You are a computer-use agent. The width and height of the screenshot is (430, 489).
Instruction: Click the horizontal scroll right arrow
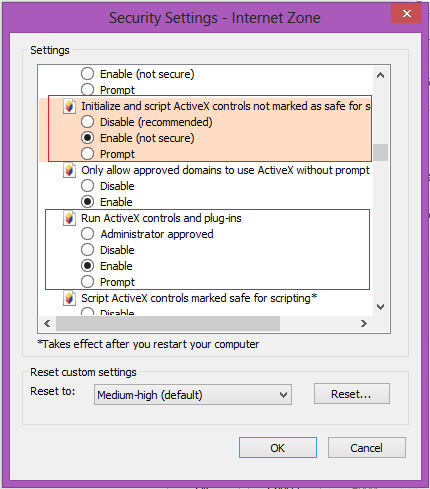tap(364, 323)
